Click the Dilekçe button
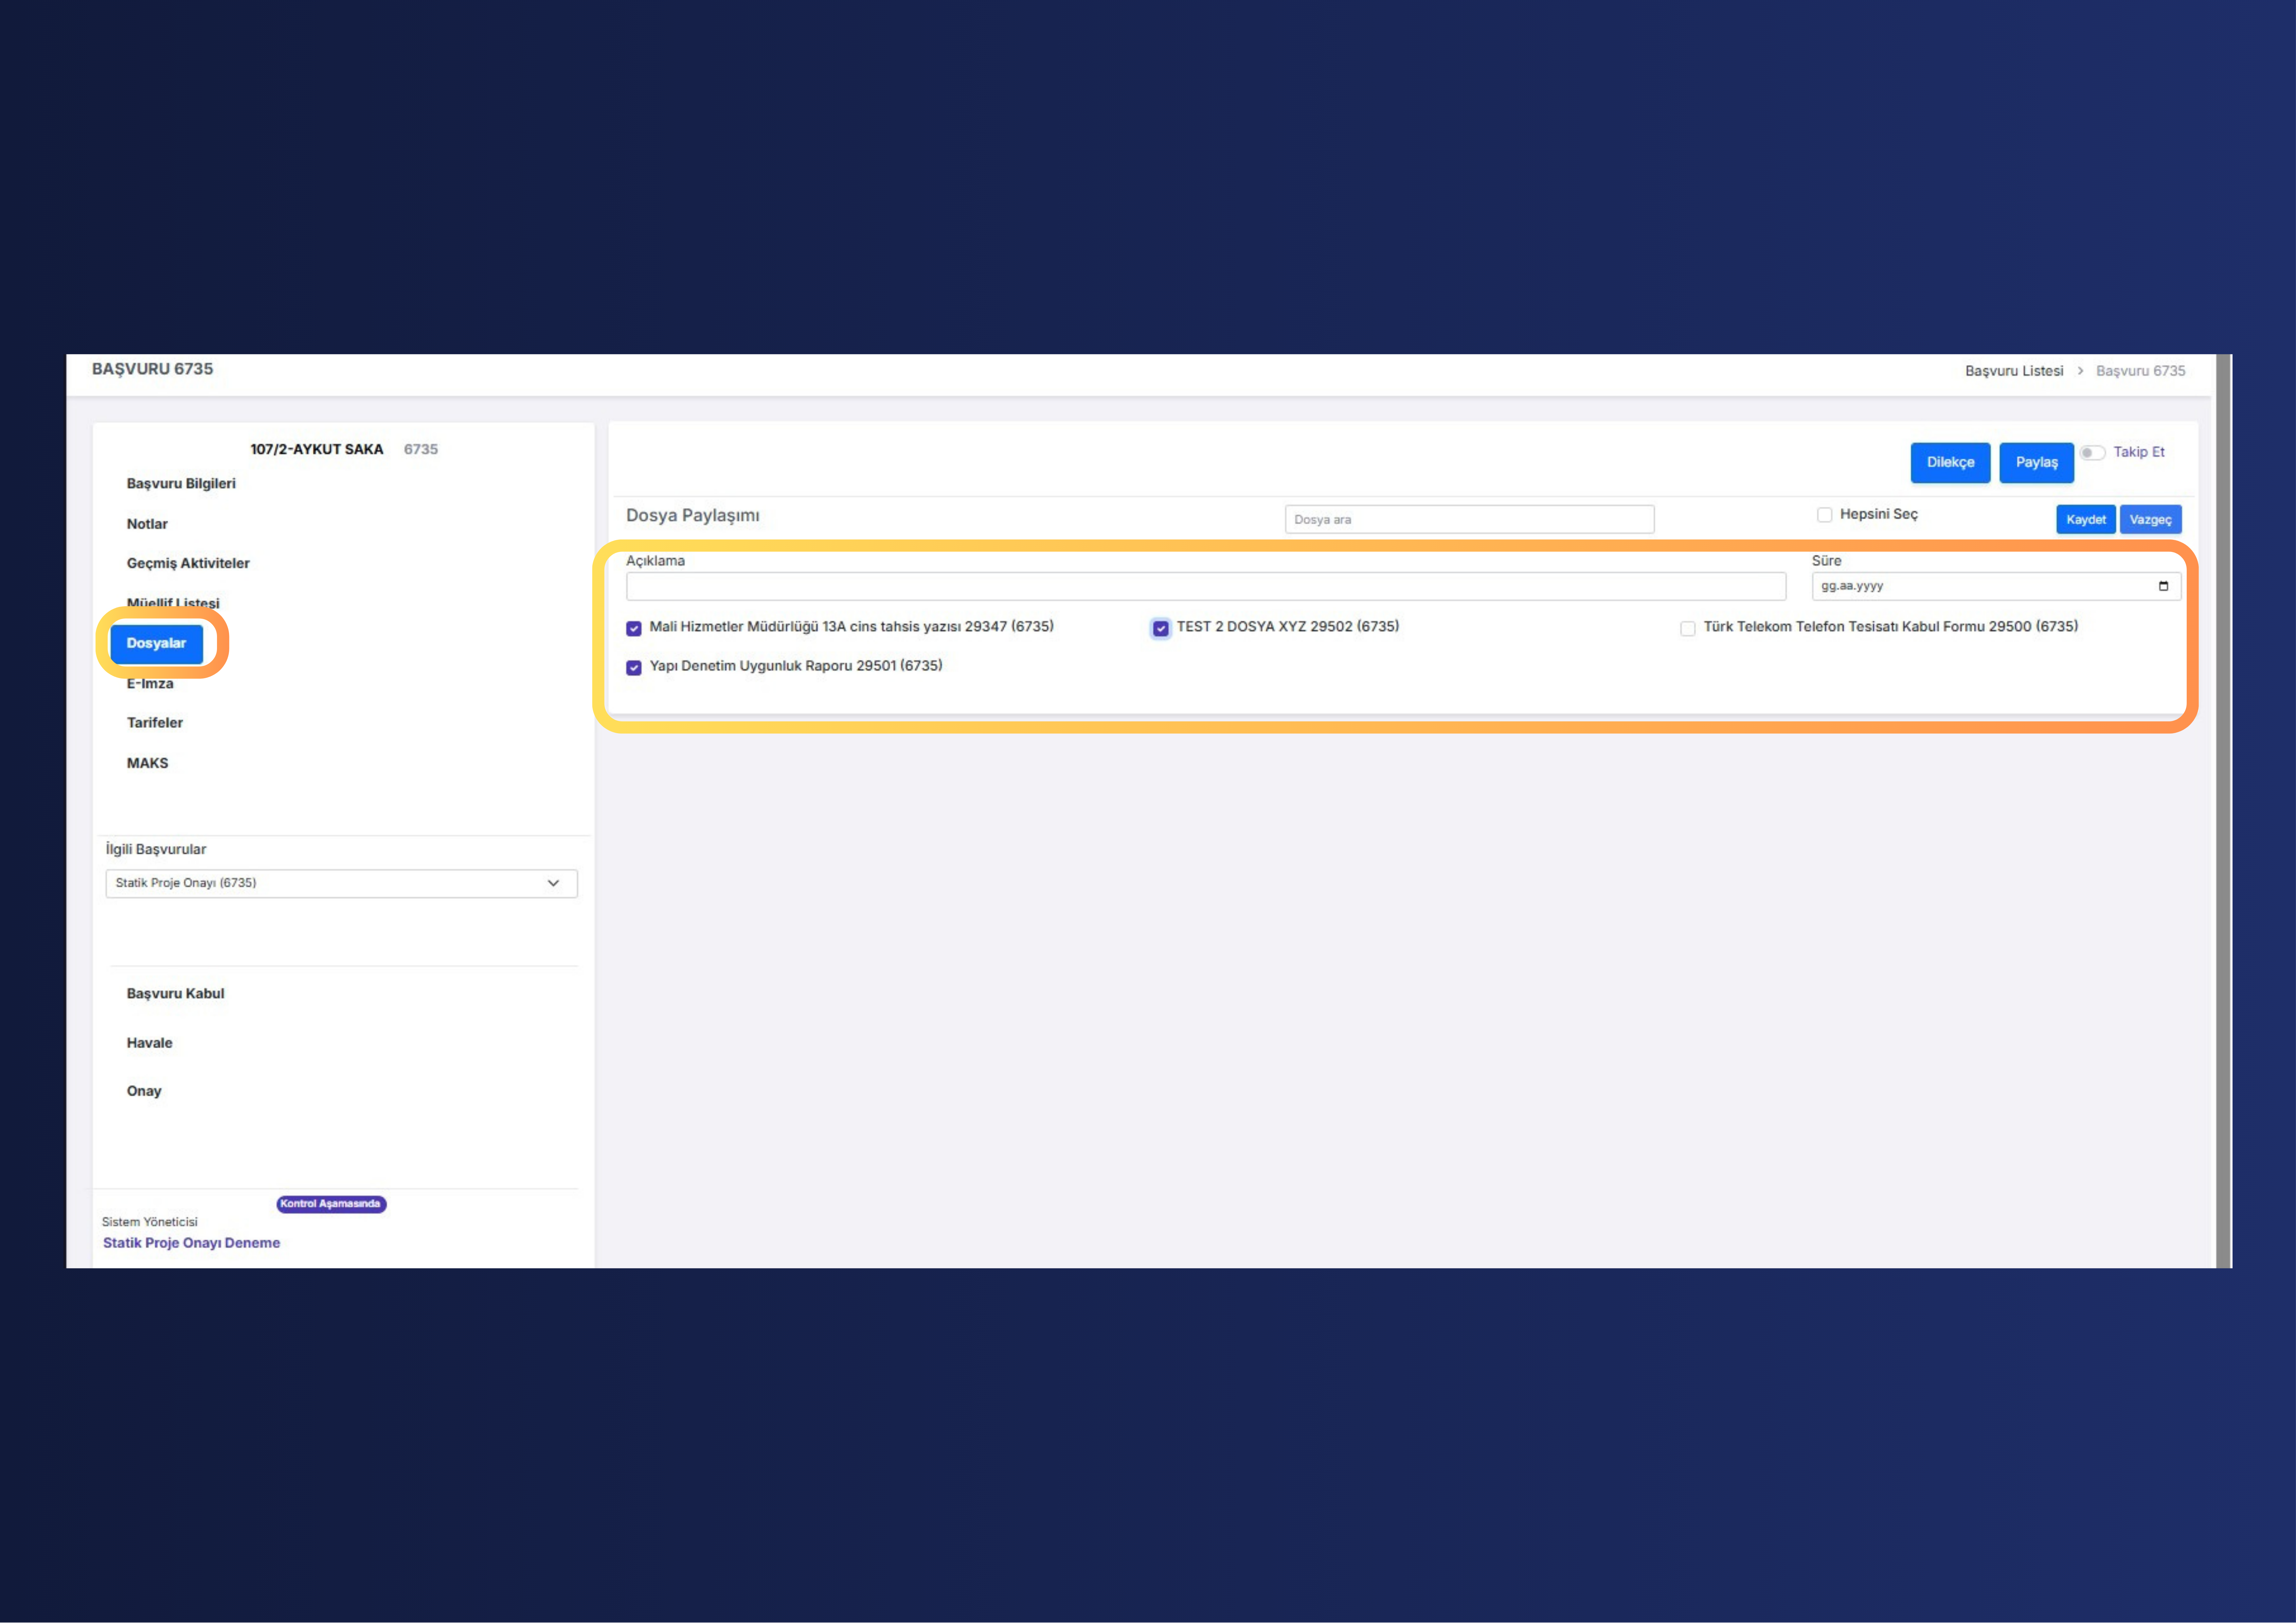Viewport: 2296px width, 1623px height. tap(1950, 463)
